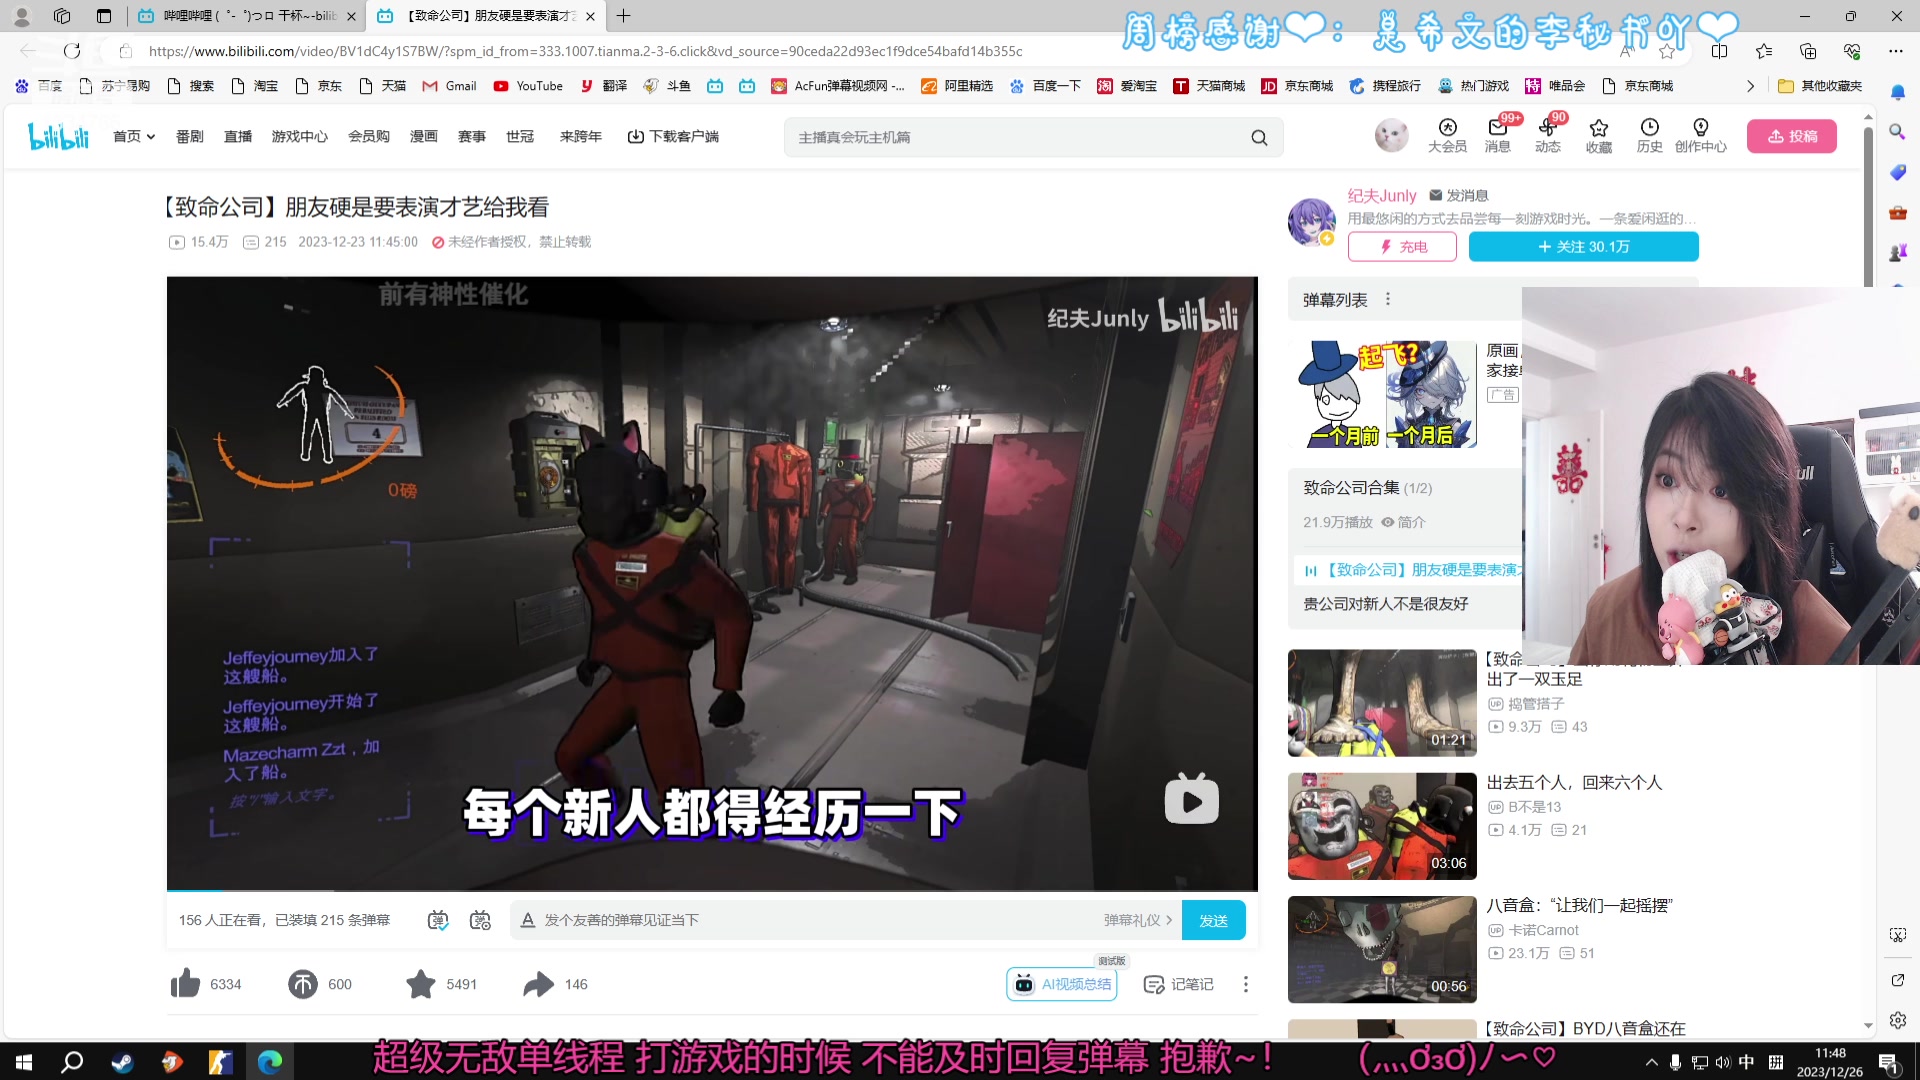Open browser settings and more menu
This screenshot has width=1920, height=1080.
point(1895,51)
